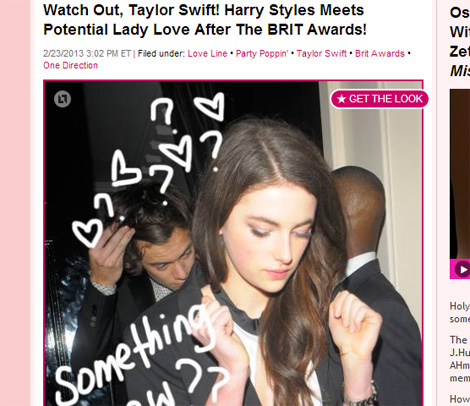Click the sidebar paragraph starting with Holy
Viewport: 470px width, 406px height.
coord(460,313)
